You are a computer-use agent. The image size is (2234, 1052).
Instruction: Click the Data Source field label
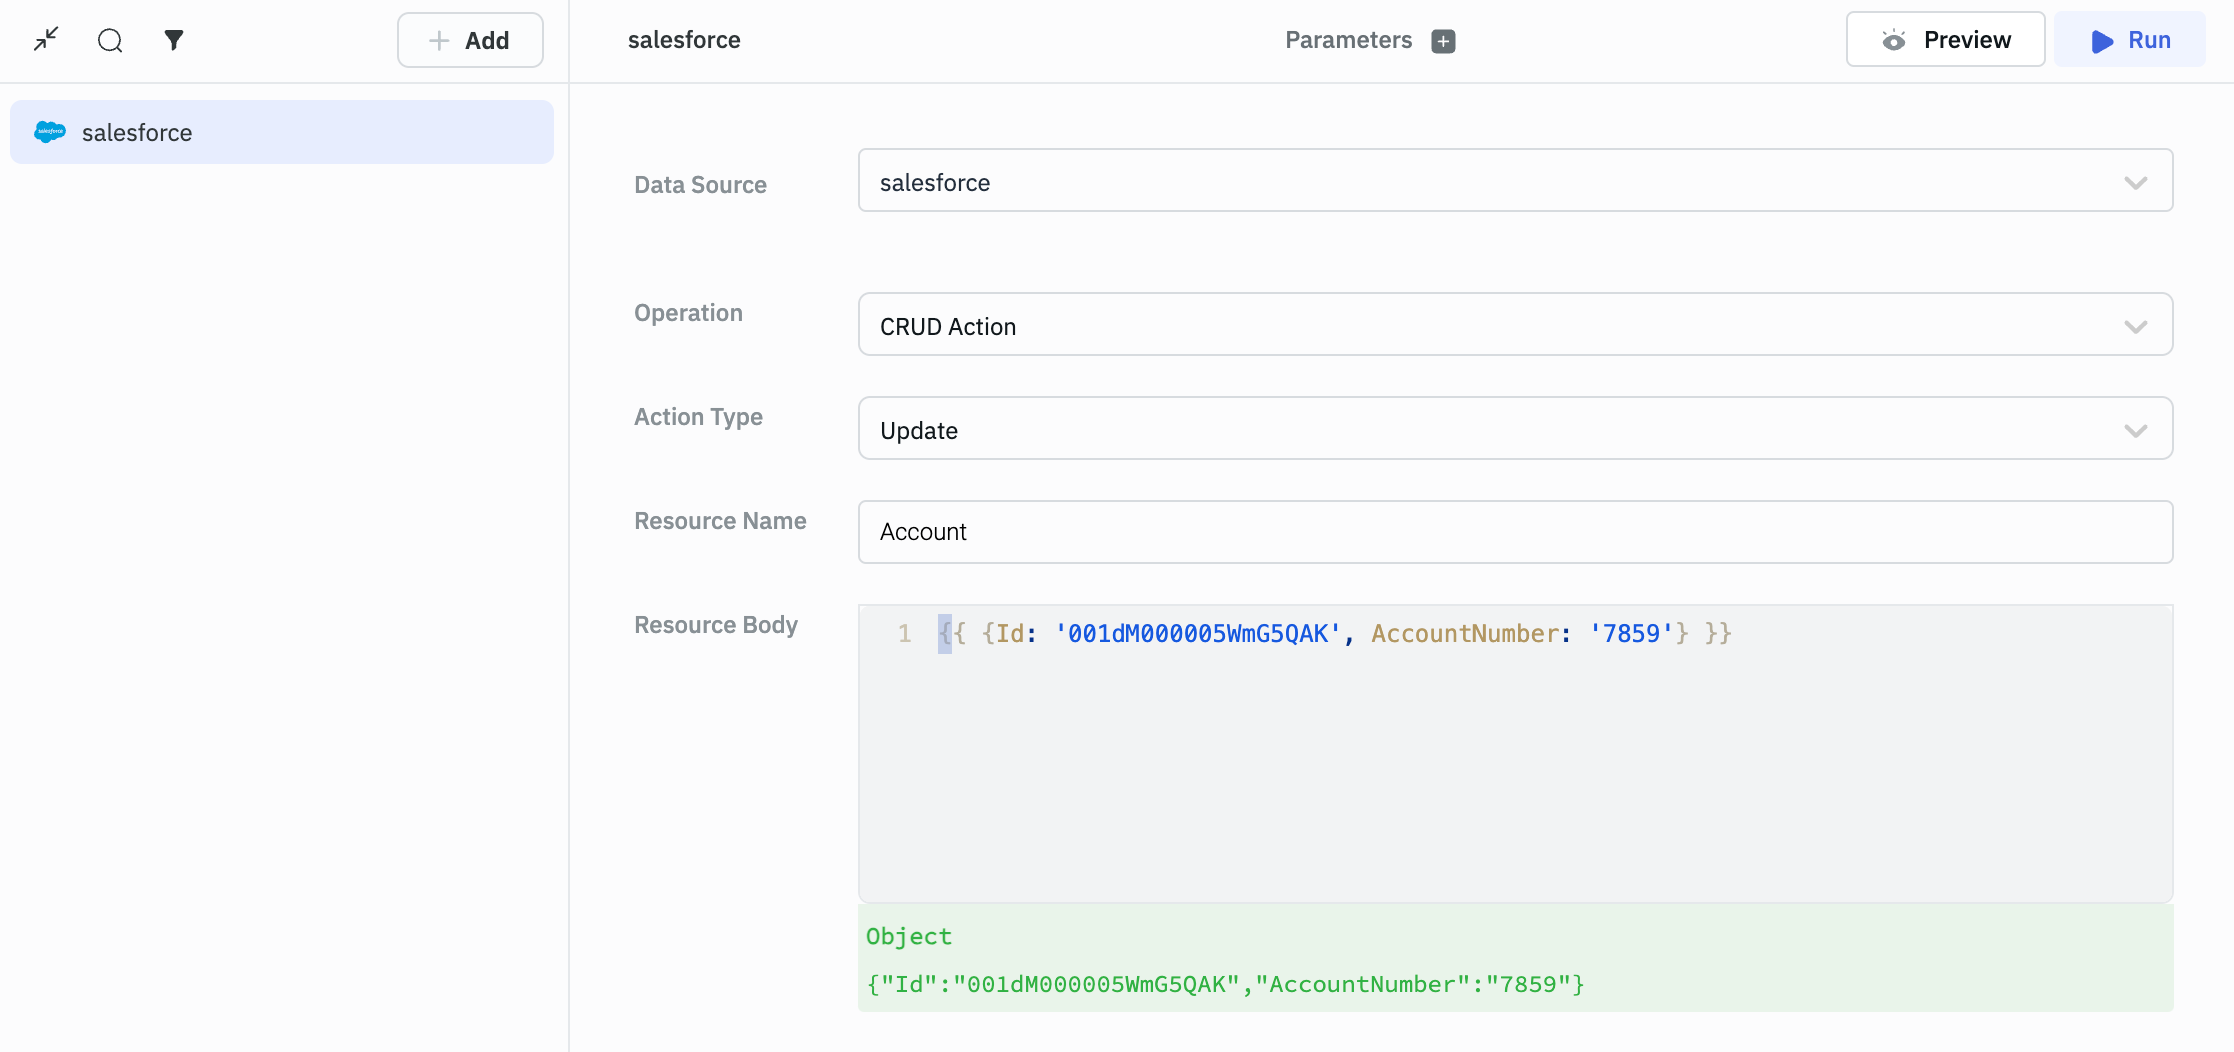click(x=700, y=185)
